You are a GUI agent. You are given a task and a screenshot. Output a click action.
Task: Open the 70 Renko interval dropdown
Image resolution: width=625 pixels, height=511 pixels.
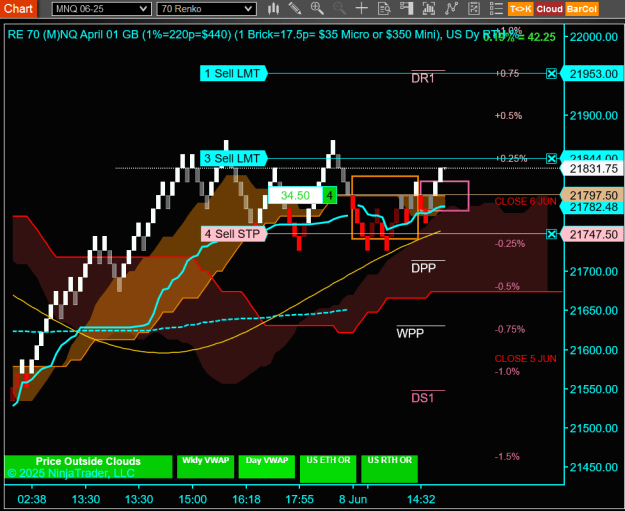(206, 9)
